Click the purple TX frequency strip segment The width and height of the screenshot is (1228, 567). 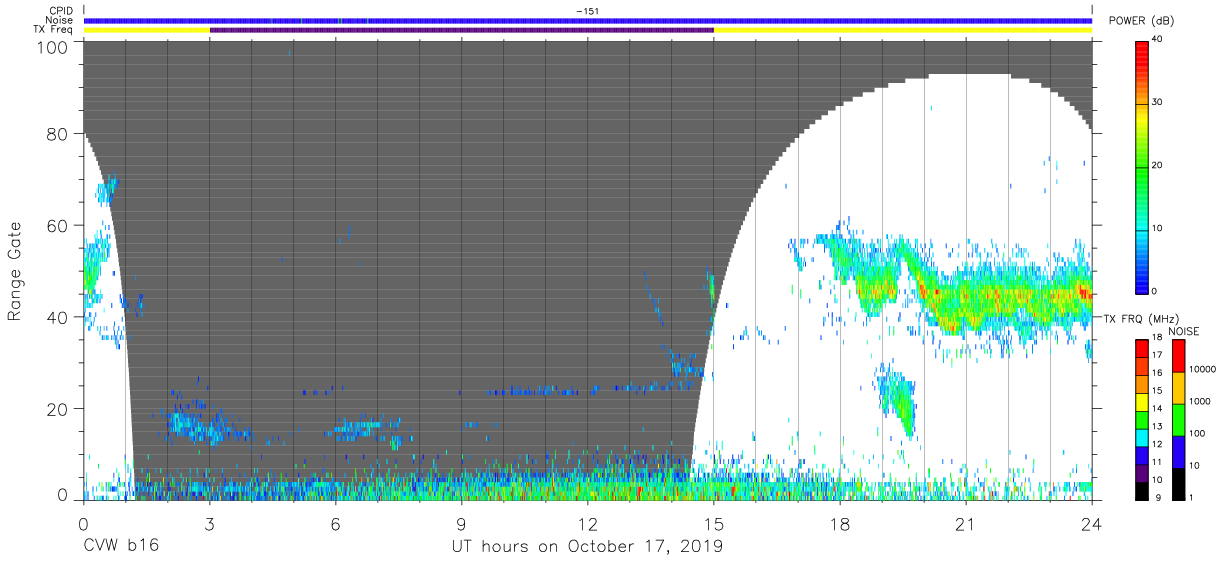(x=462, y=30)
